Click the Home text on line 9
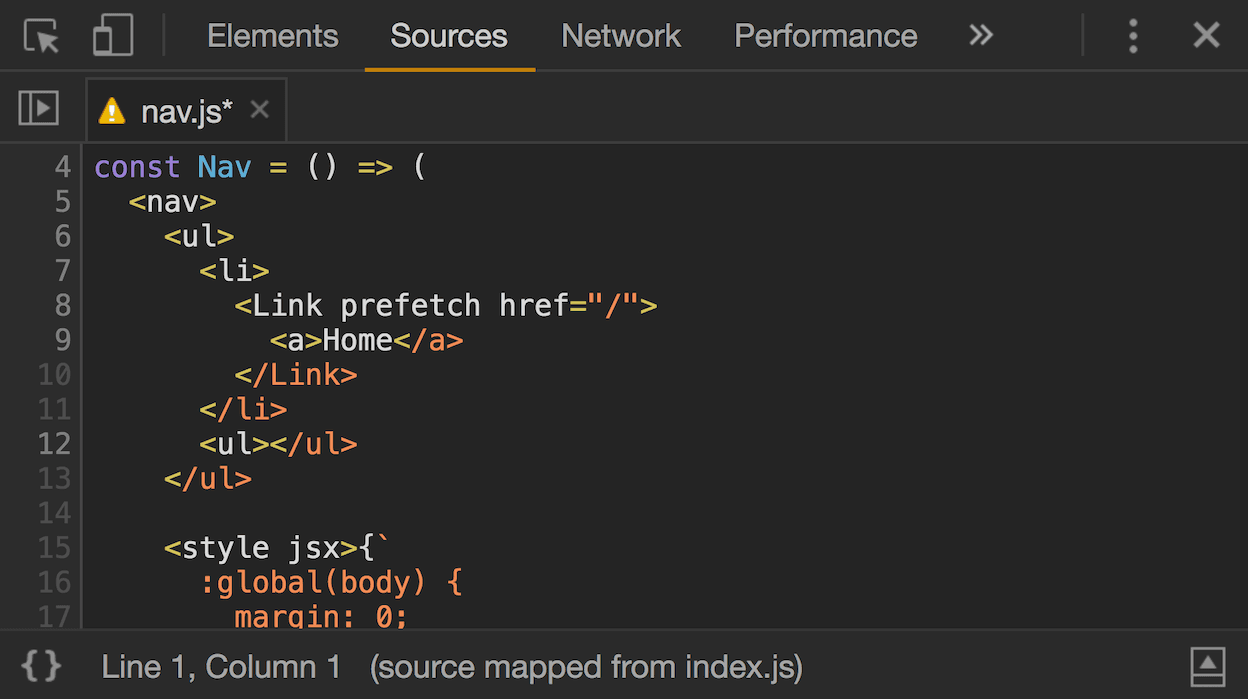The width and height of the screenshot is (1248, 699). (x=357, y=340)
